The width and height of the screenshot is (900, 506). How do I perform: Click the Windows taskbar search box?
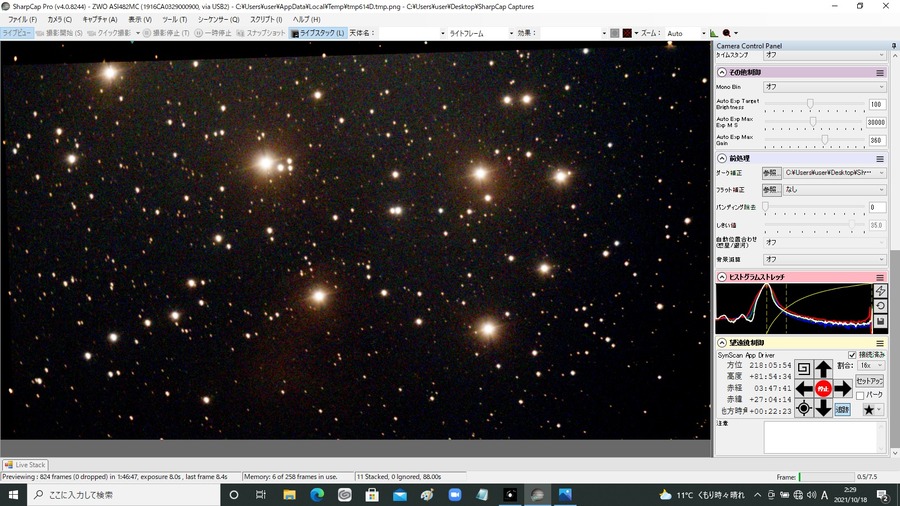pos(123,495)
